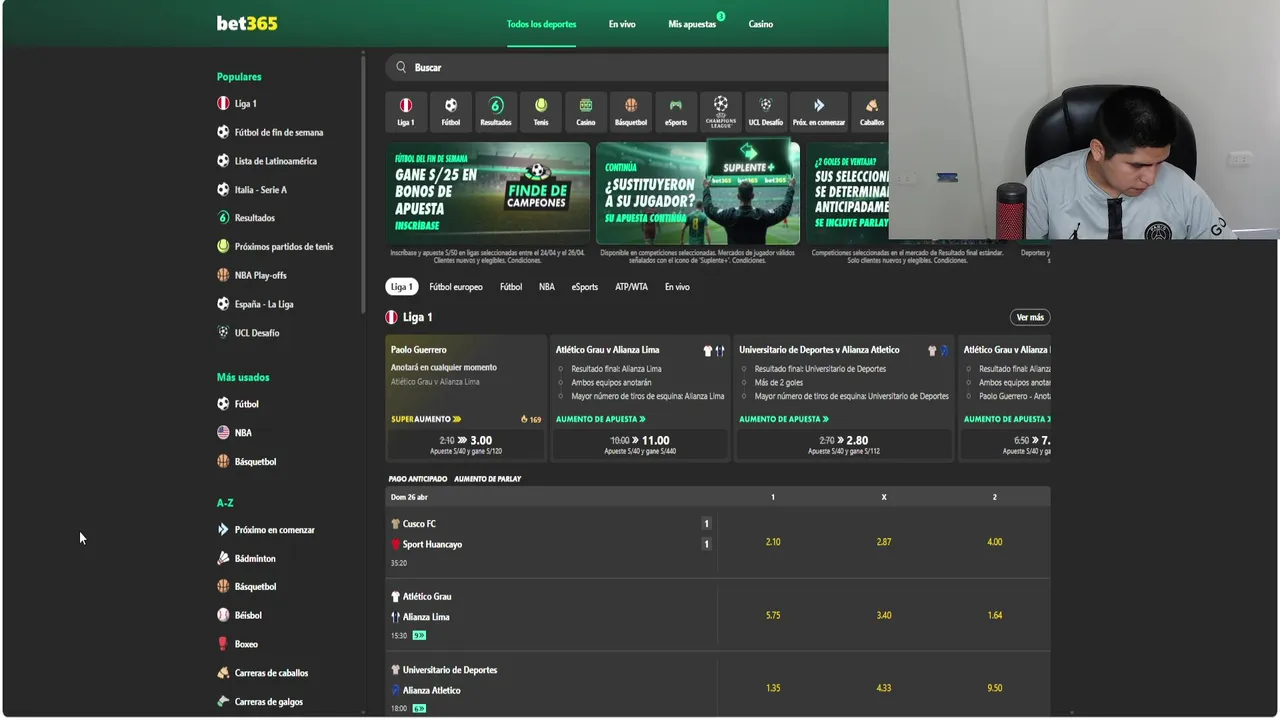
Task: Pick Universitario boost odds 2.80
Action: [844, 445]
